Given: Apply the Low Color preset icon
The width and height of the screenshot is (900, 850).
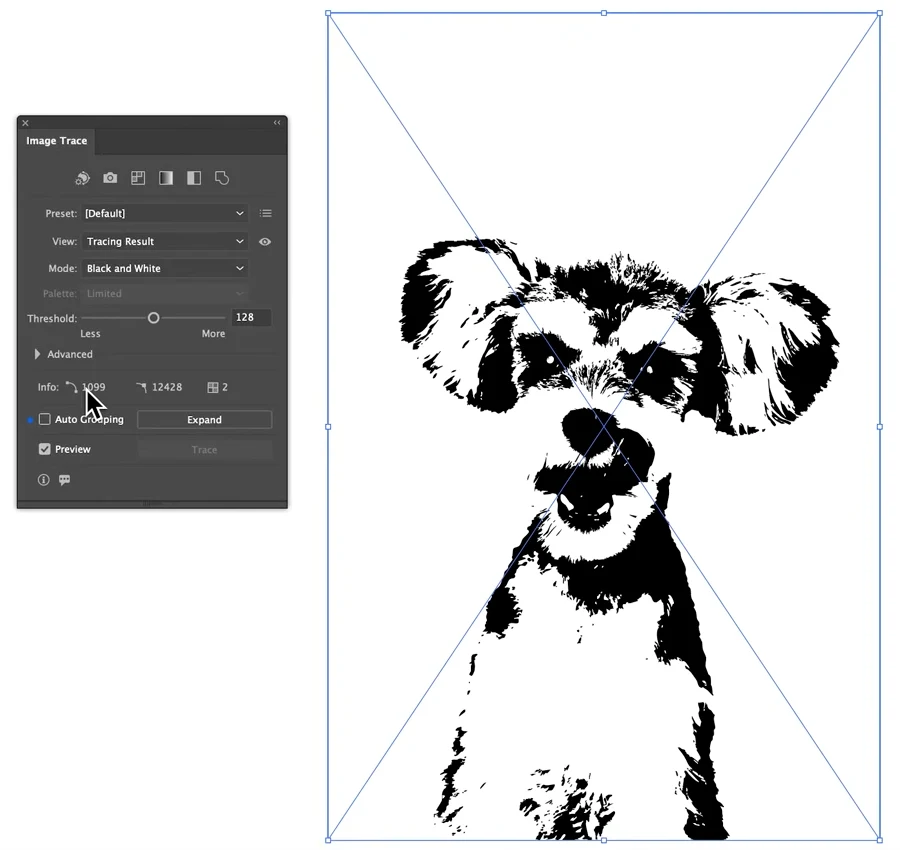Looking at the screenshot, I should click(138, 178).
